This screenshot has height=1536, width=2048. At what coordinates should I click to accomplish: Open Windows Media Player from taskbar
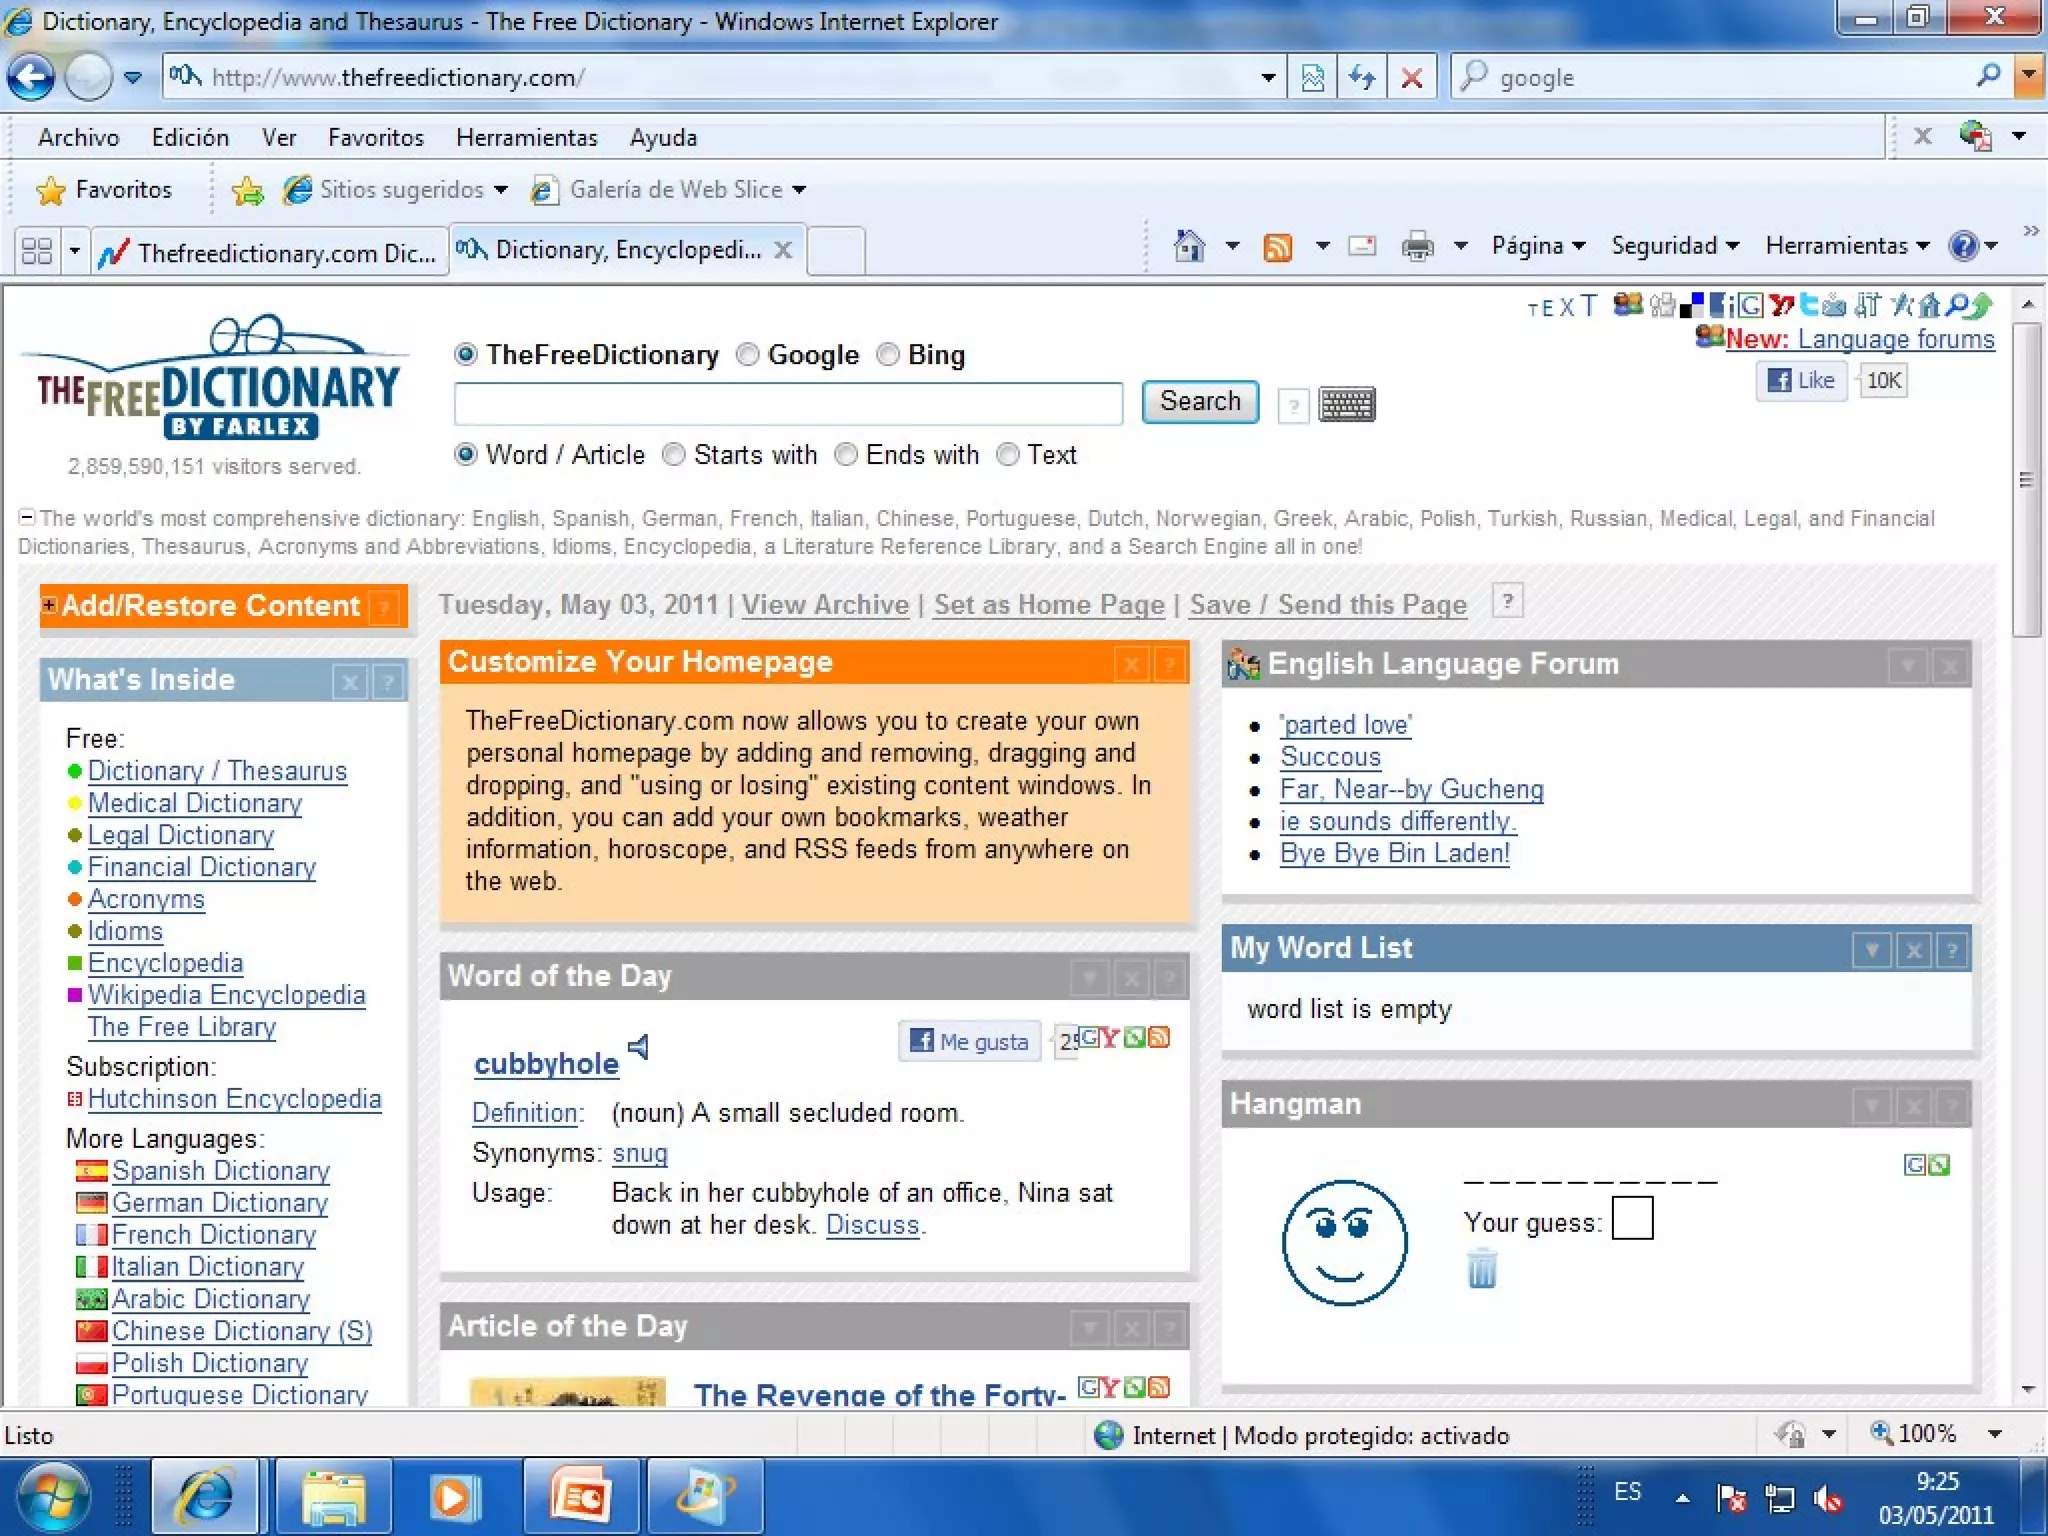coord(453,1496)
